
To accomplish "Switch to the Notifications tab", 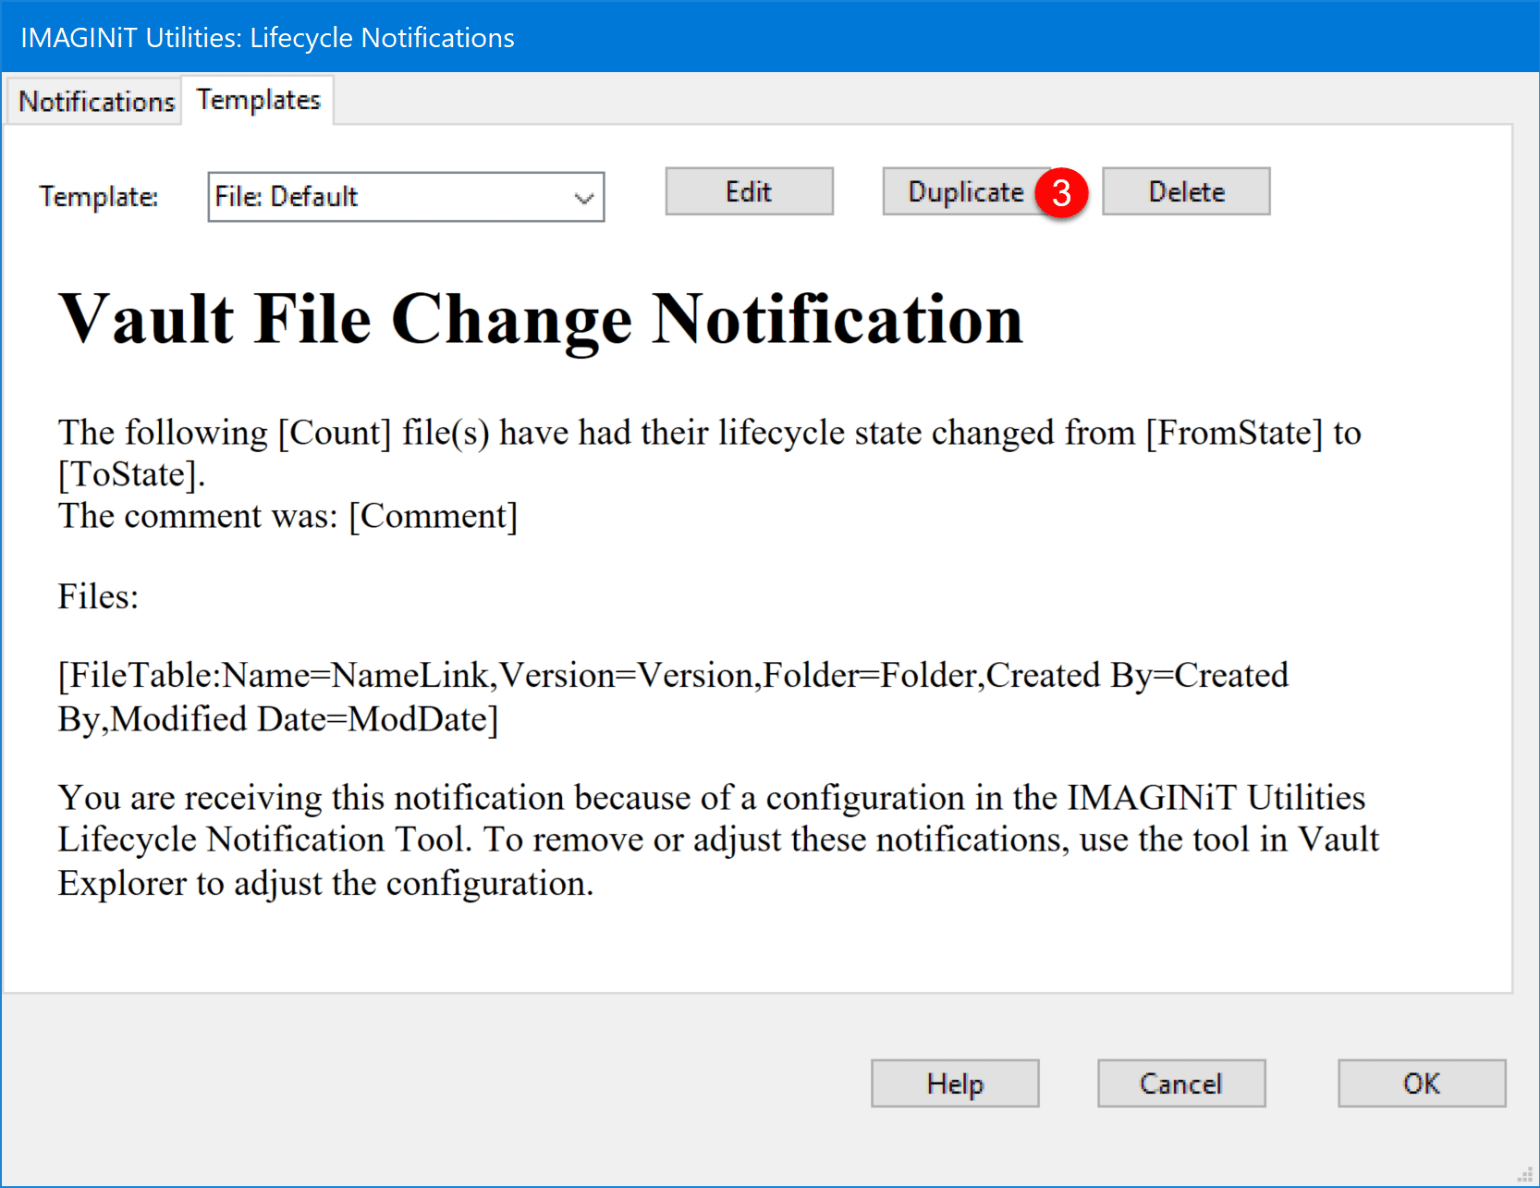I will [95, 101].
